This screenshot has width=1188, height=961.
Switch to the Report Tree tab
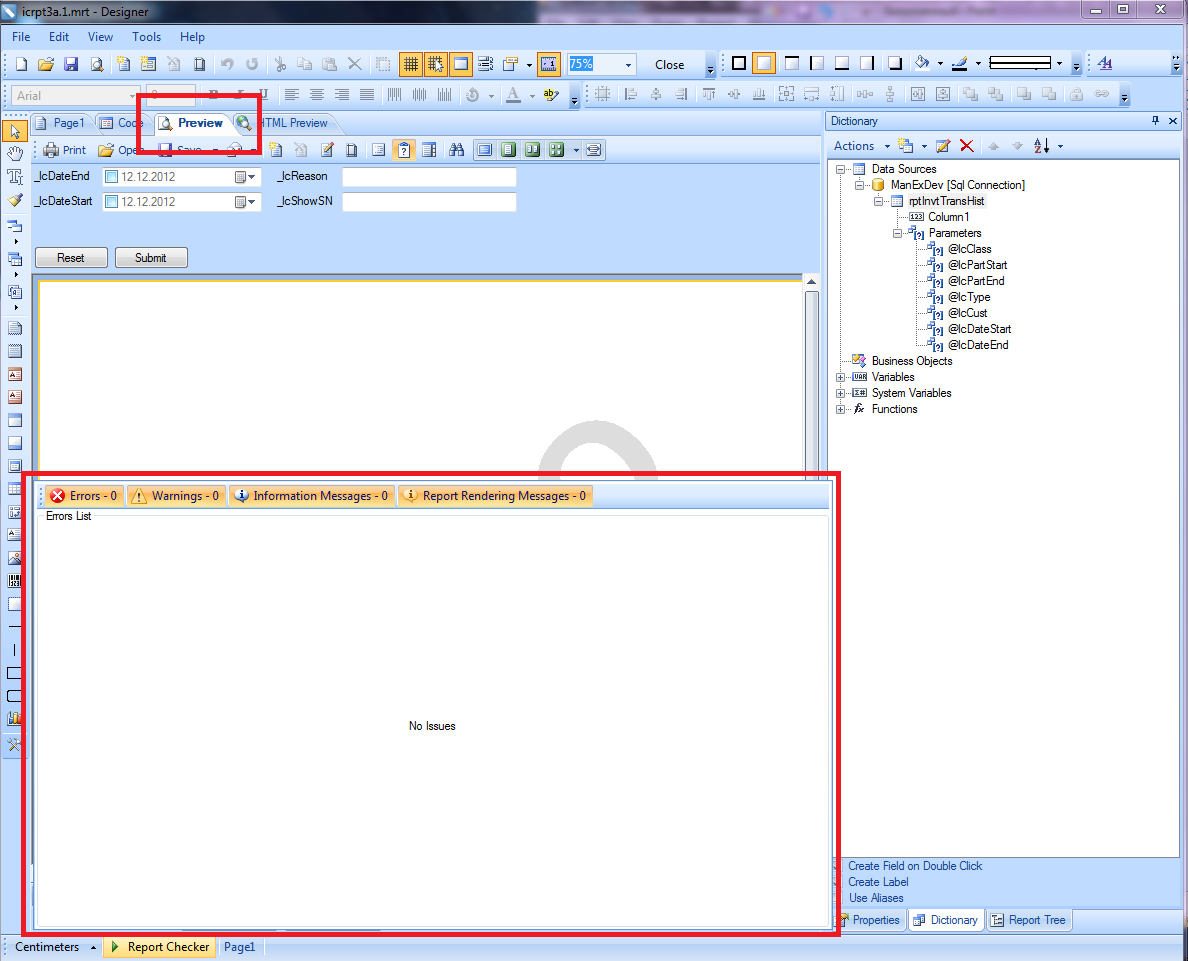pyautogui.click(x=1029, y=920)
